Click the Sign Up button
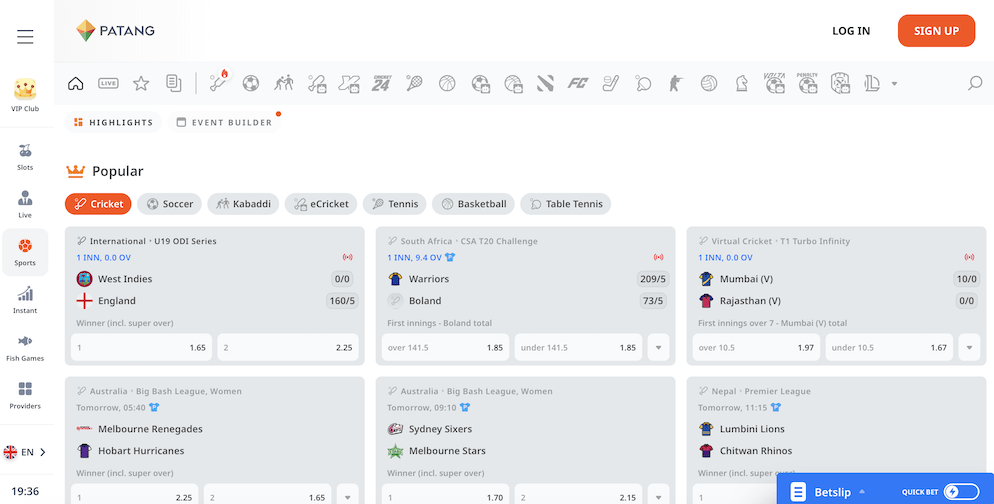Screen dimensions: 994x504 (x=936, y=31)
